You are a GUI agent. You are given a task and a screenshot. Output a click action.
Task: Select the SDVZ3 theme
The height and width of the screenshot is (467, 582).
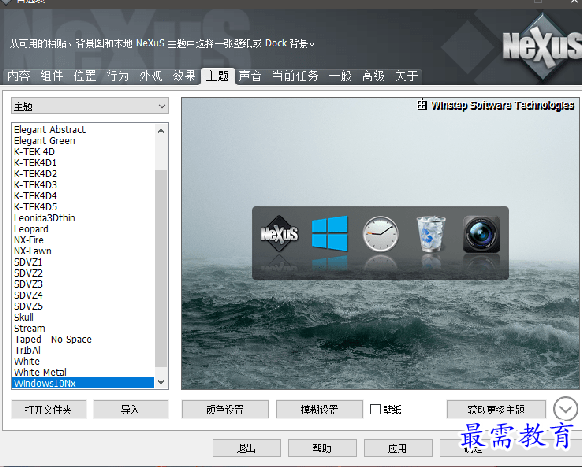83,284
